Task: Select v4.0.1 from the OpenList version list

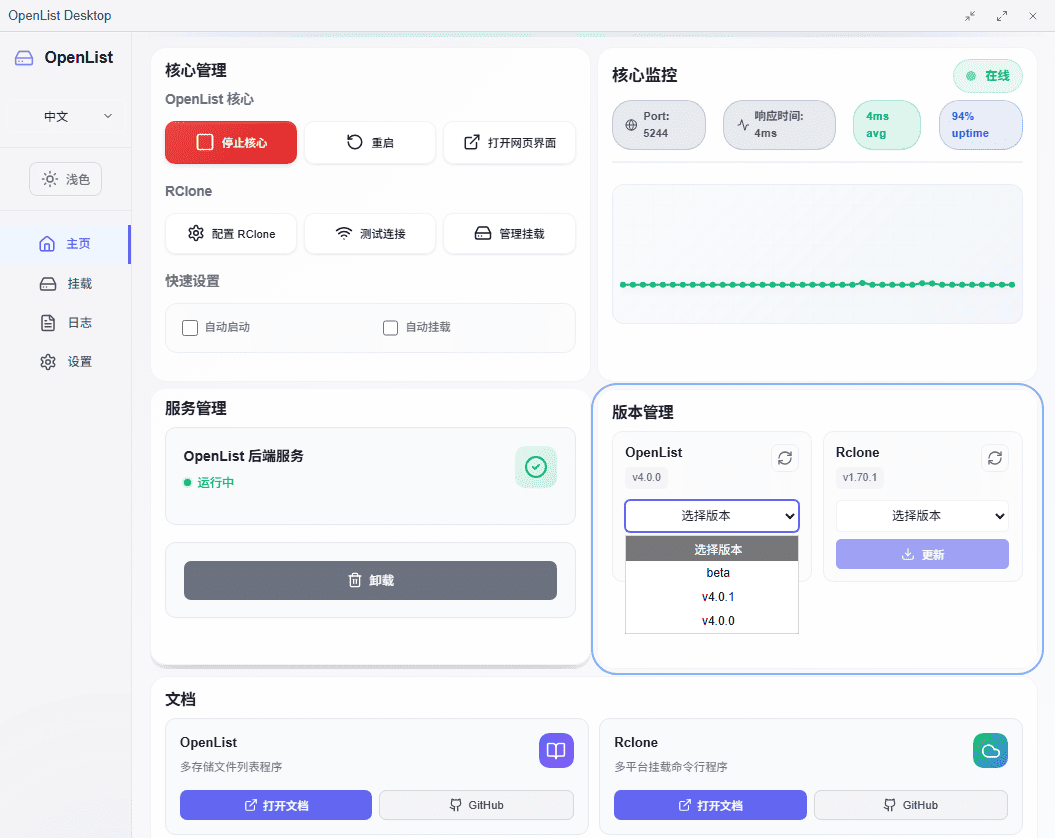Action: point(718,596)
